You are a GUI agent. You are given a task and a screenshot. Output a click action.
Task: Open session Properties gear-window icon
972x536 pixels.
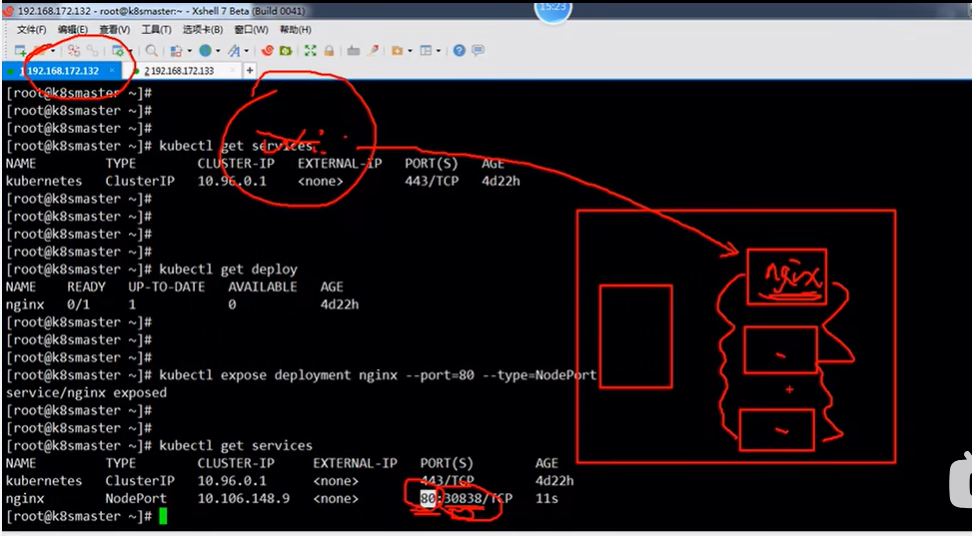point(117,51)
